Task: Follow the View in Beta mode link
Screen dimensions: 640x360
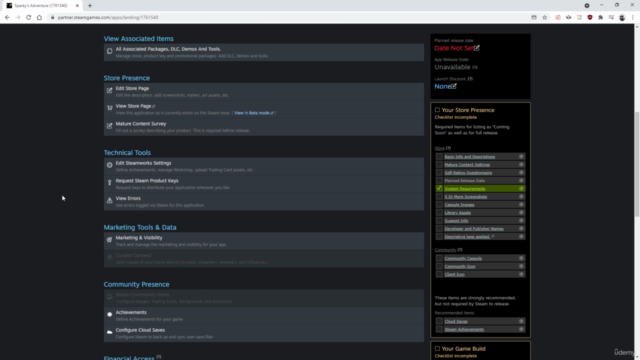Action: tap(252, 113)
